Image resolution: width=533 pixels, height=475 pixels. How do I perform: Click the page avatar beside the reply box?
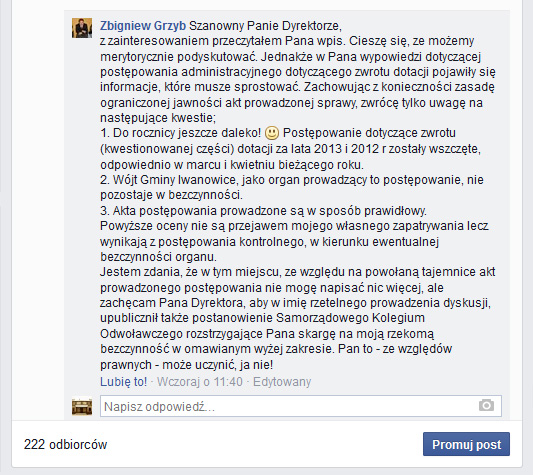point(82,407)
